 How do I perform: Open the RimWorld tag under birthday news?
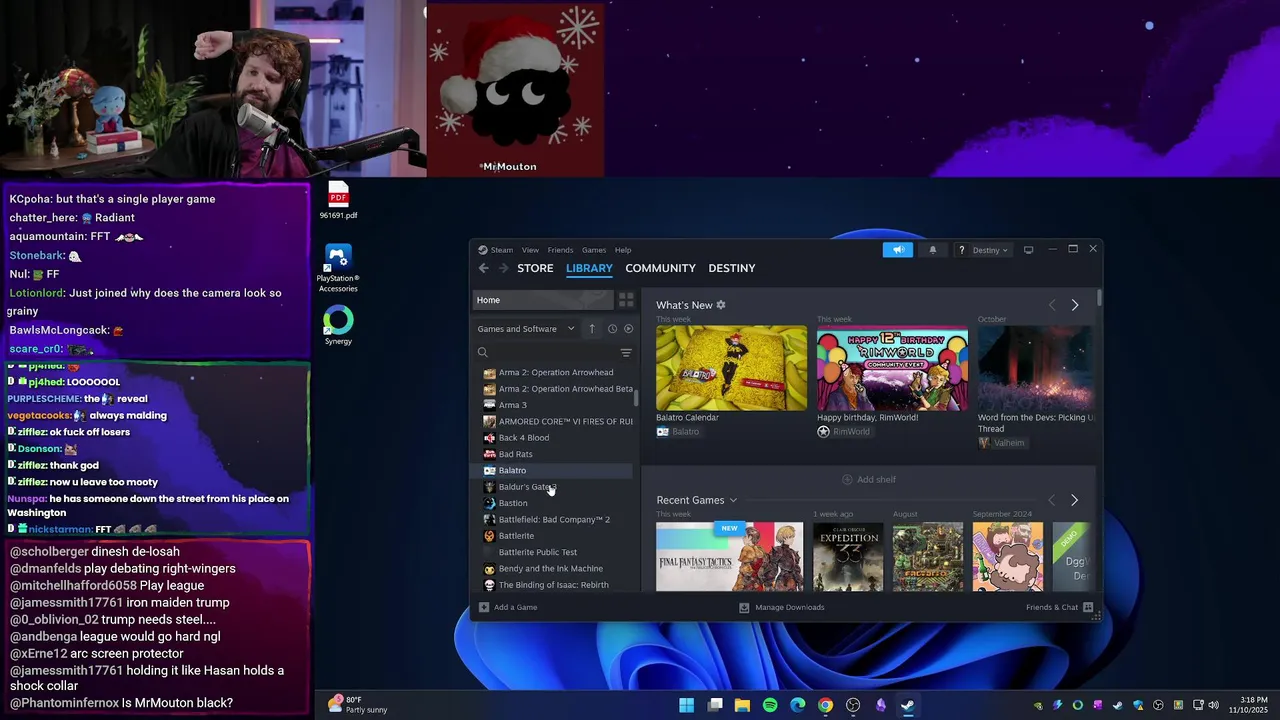point(844,432)
